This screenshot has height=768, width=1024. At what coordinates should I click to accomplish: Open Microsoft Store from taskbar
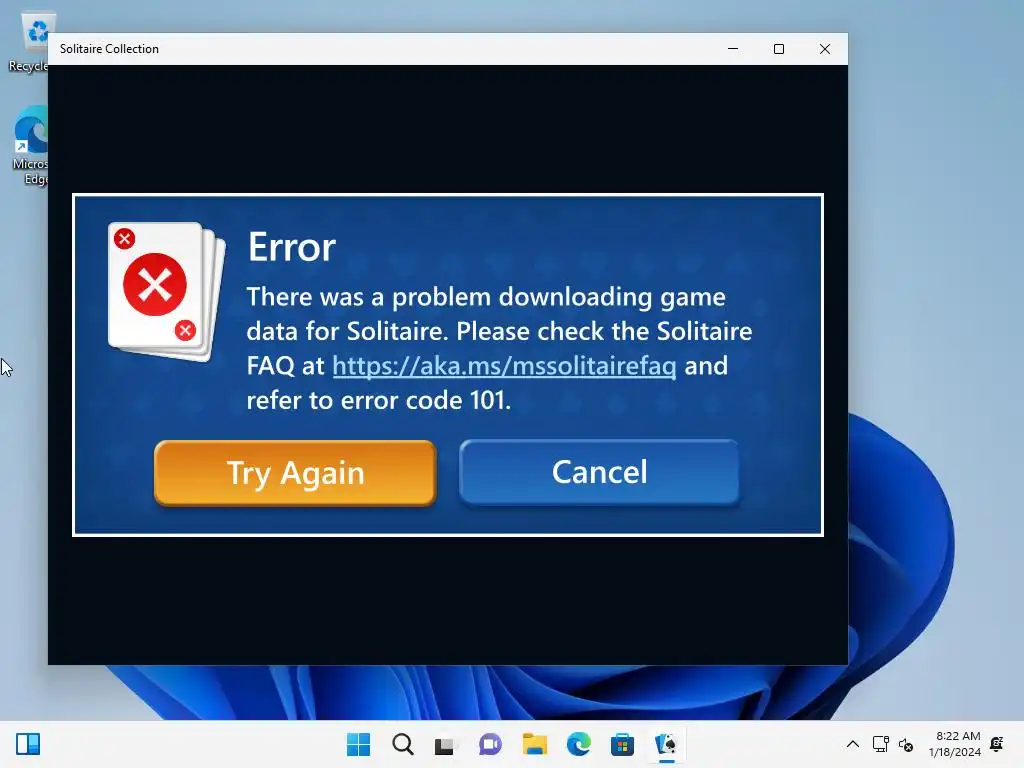click(x=622, y=744)
